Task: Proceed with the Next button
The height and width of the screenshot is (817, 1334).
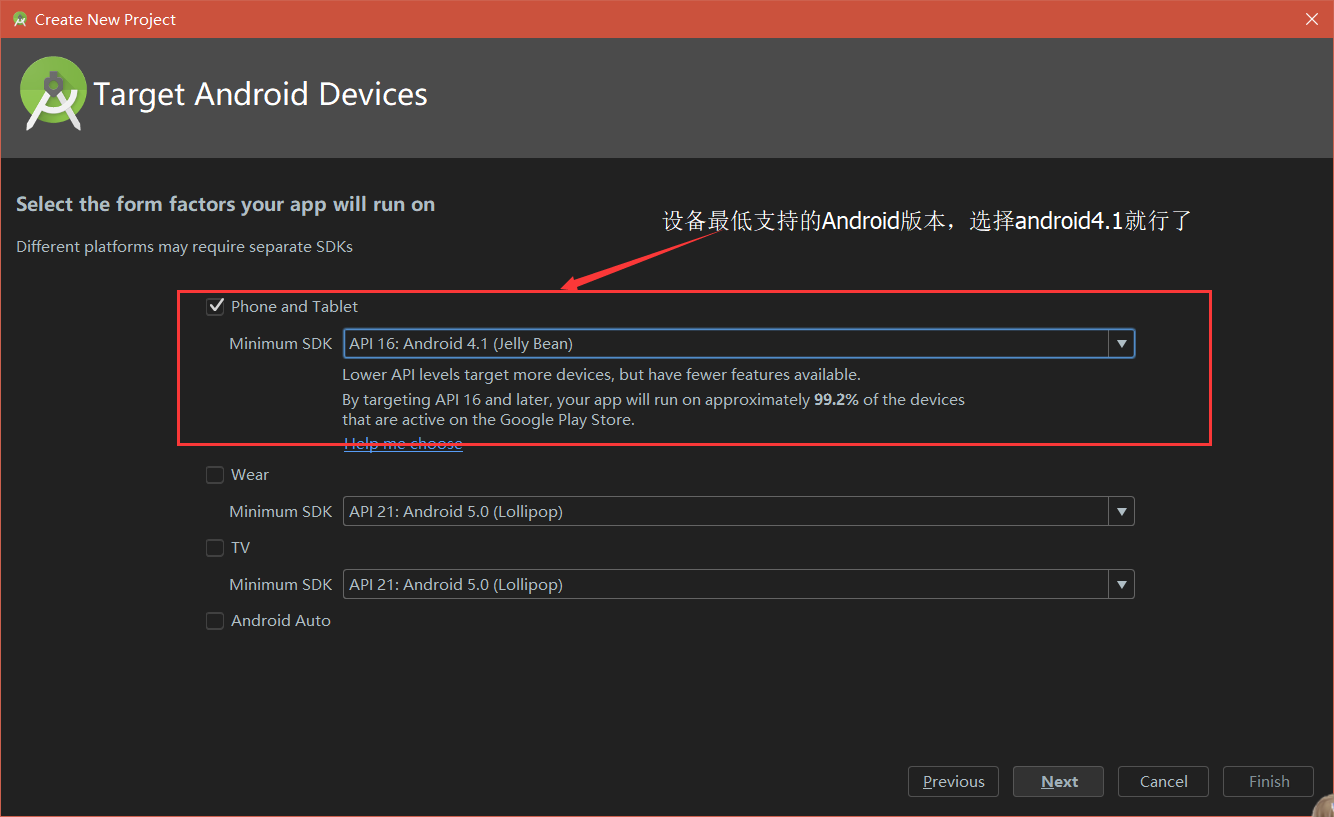Action: [x=1059, y=781]
